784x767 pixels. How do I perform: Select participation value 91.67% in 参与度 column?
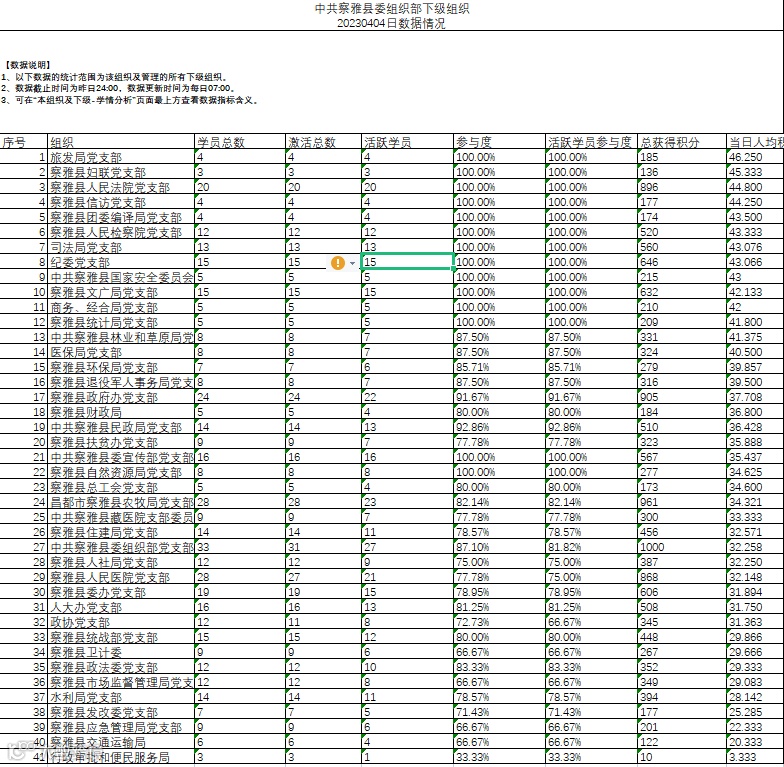(x=500, y=397)
